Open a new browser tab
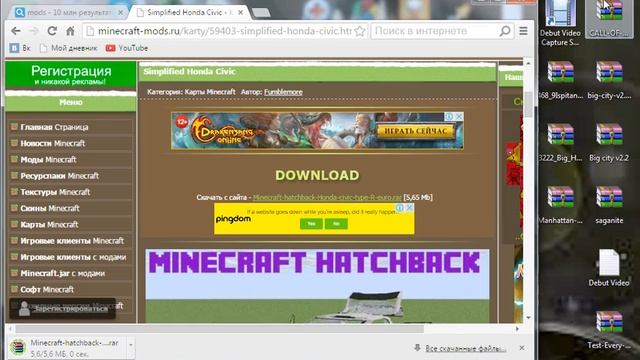 click(261, 13)
